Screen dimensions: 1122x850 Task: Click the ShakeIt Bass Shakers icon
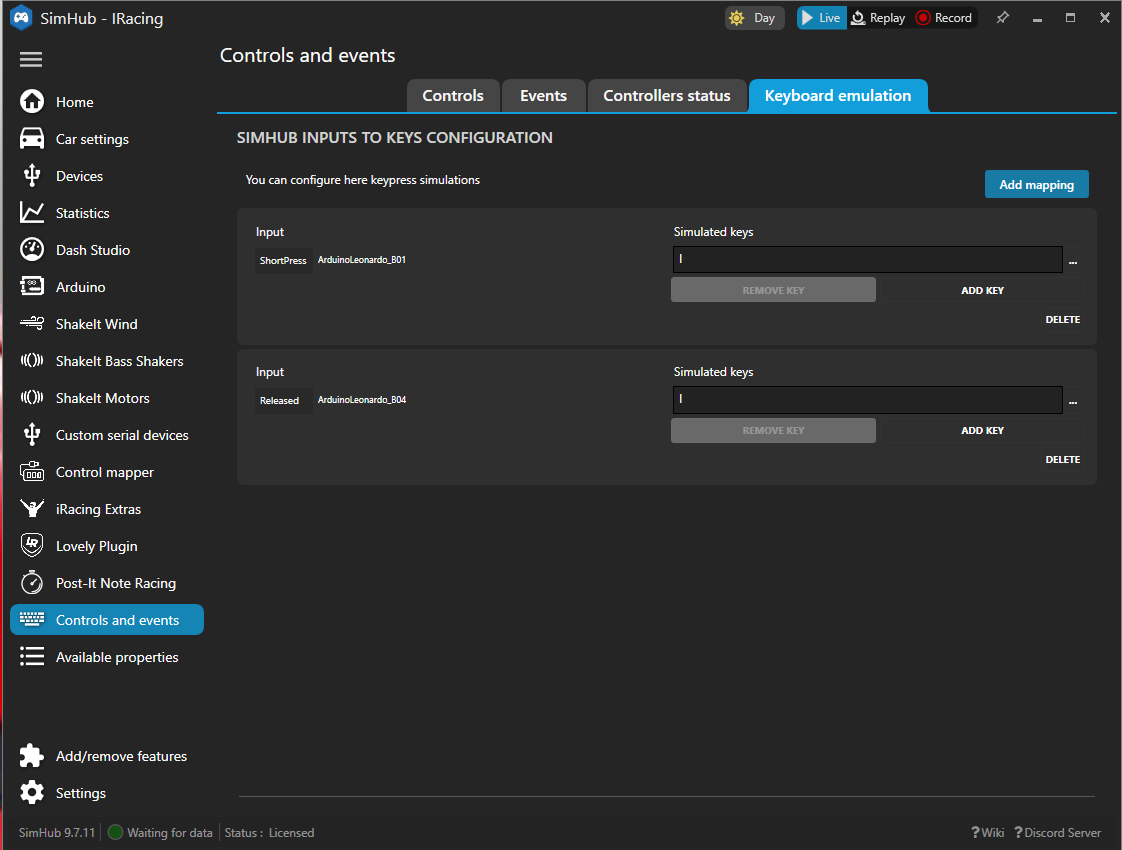coord(31,361)
